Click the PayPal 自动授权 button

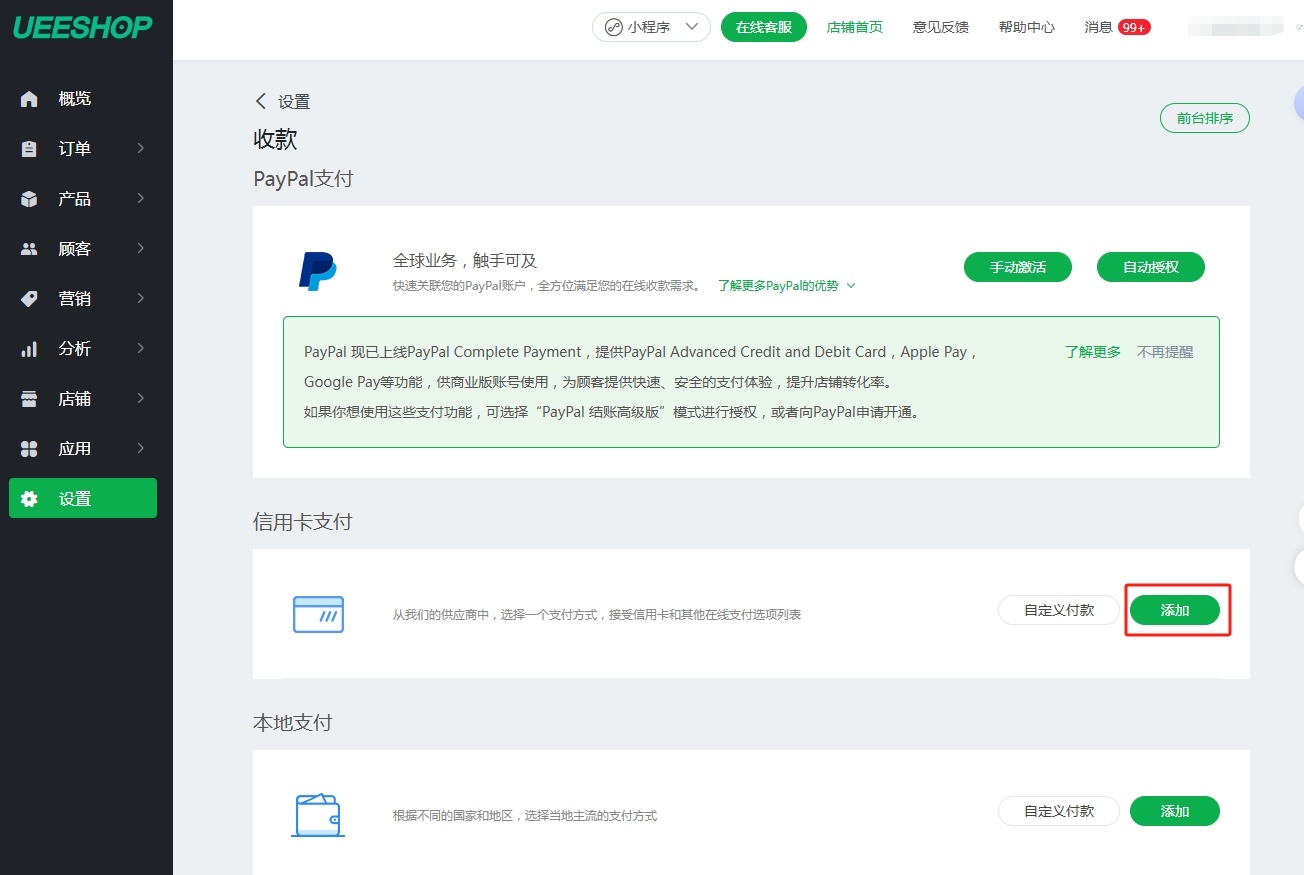coord(1150,268)
